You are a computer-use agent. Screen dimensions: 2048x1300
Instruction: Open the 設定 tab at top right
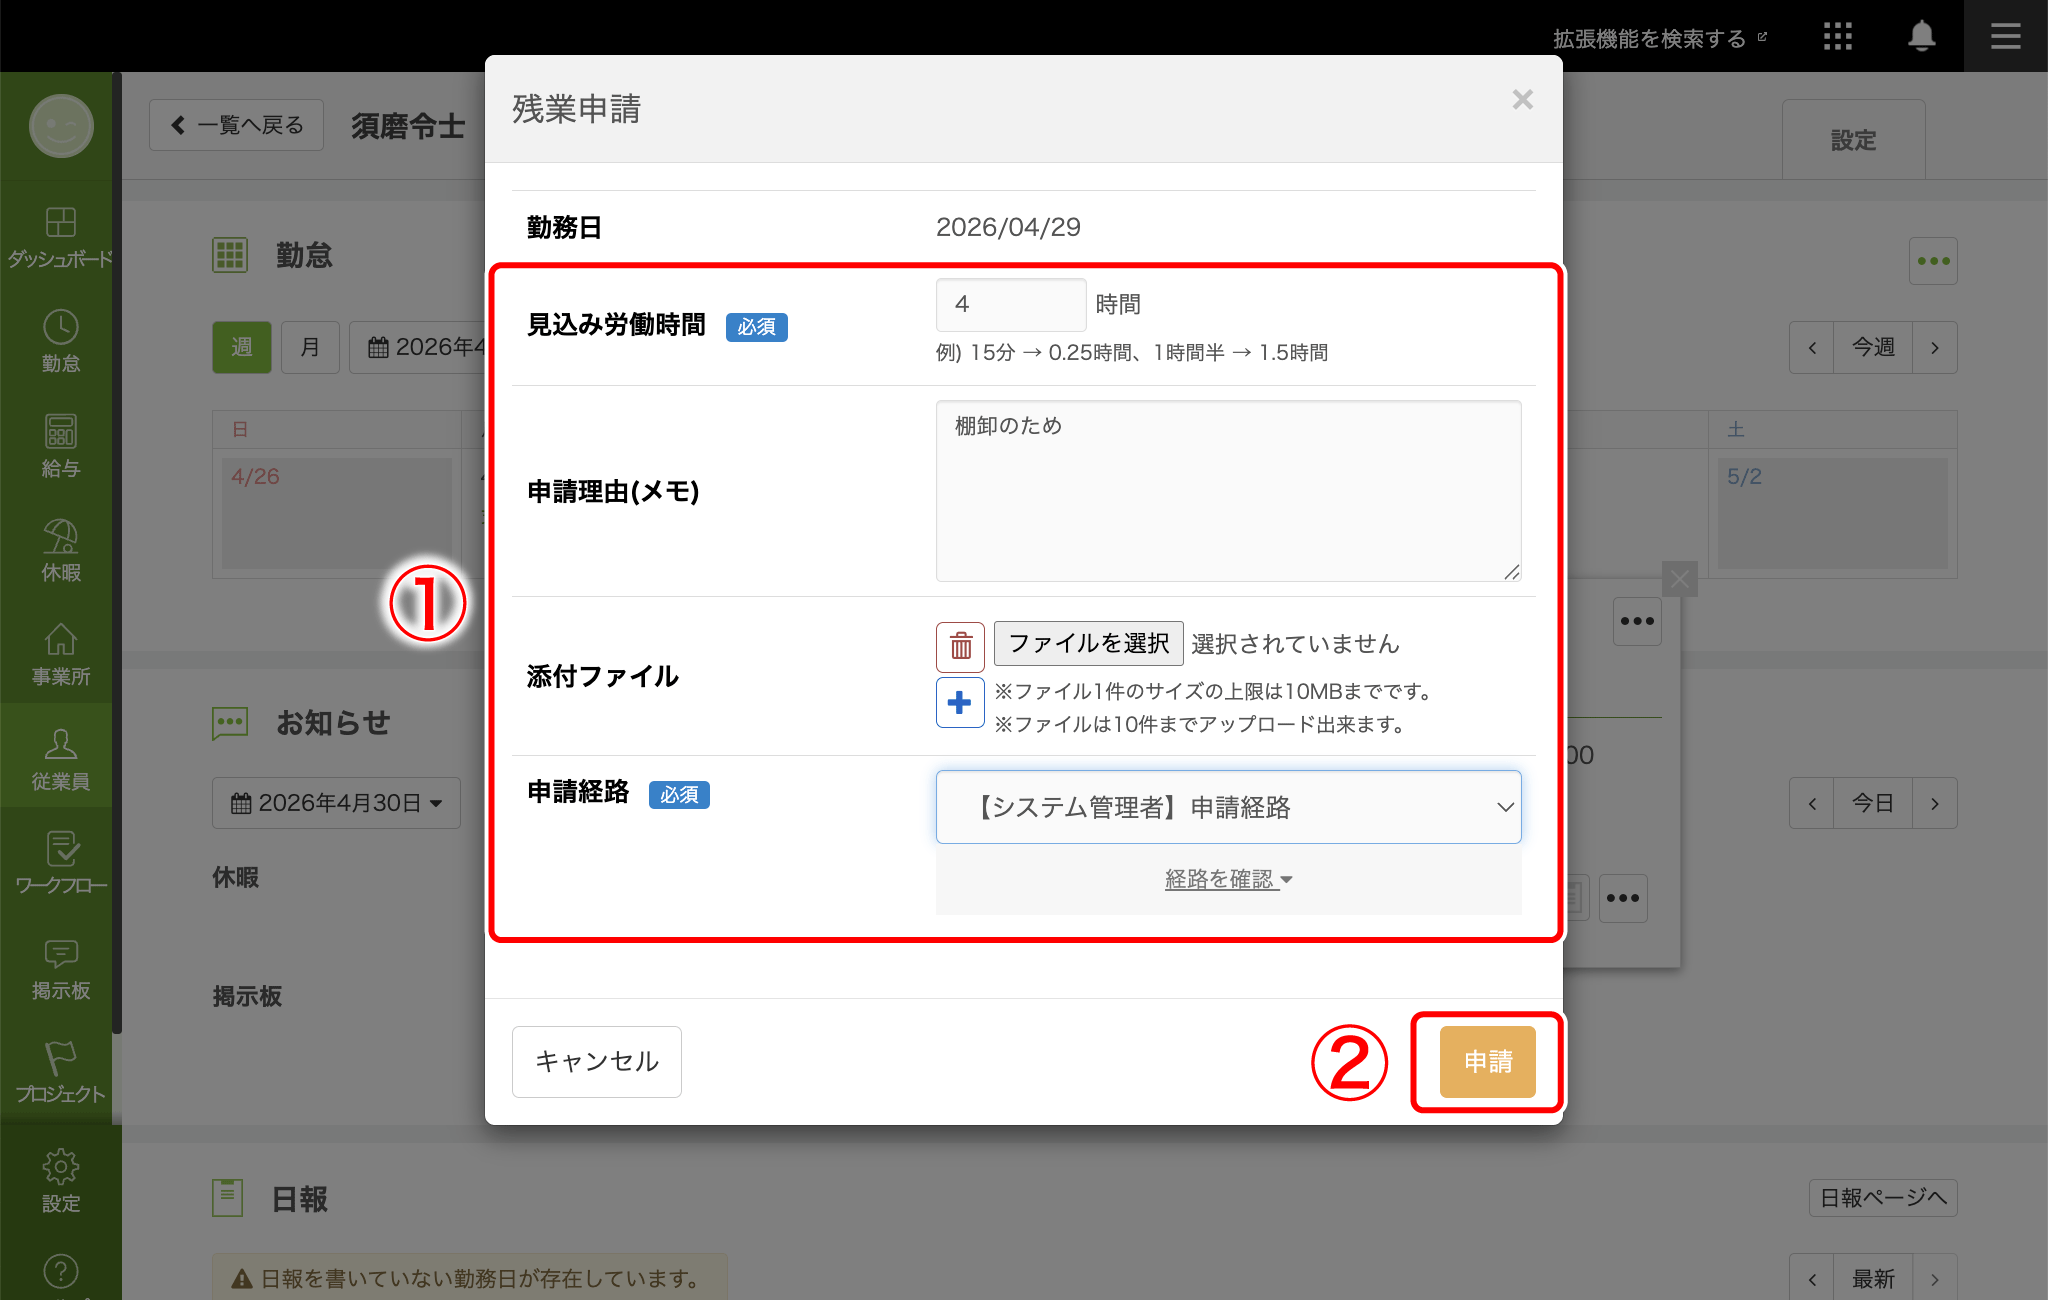(x=1853, y=140)
